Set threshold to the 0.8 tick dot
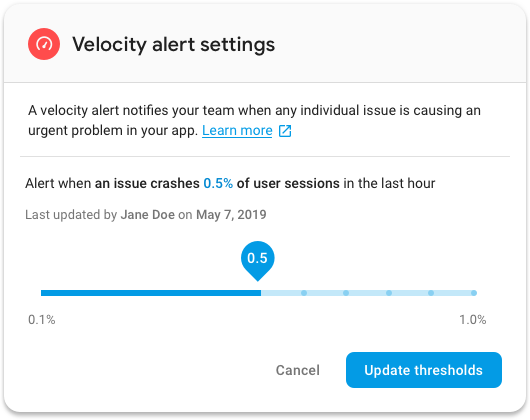This screenshot has width=530, height=420. coord(389,293)
